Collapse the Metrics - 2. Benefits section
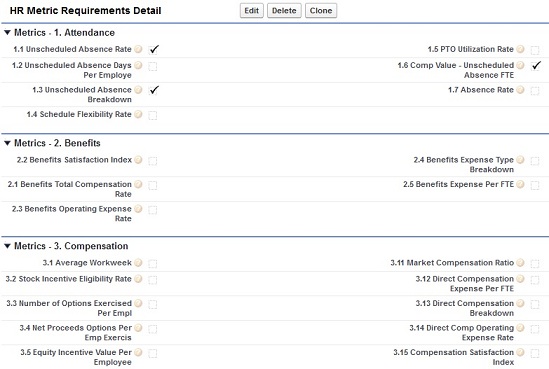This screenshot has width=549, height=369. click(x=7, y=143)
